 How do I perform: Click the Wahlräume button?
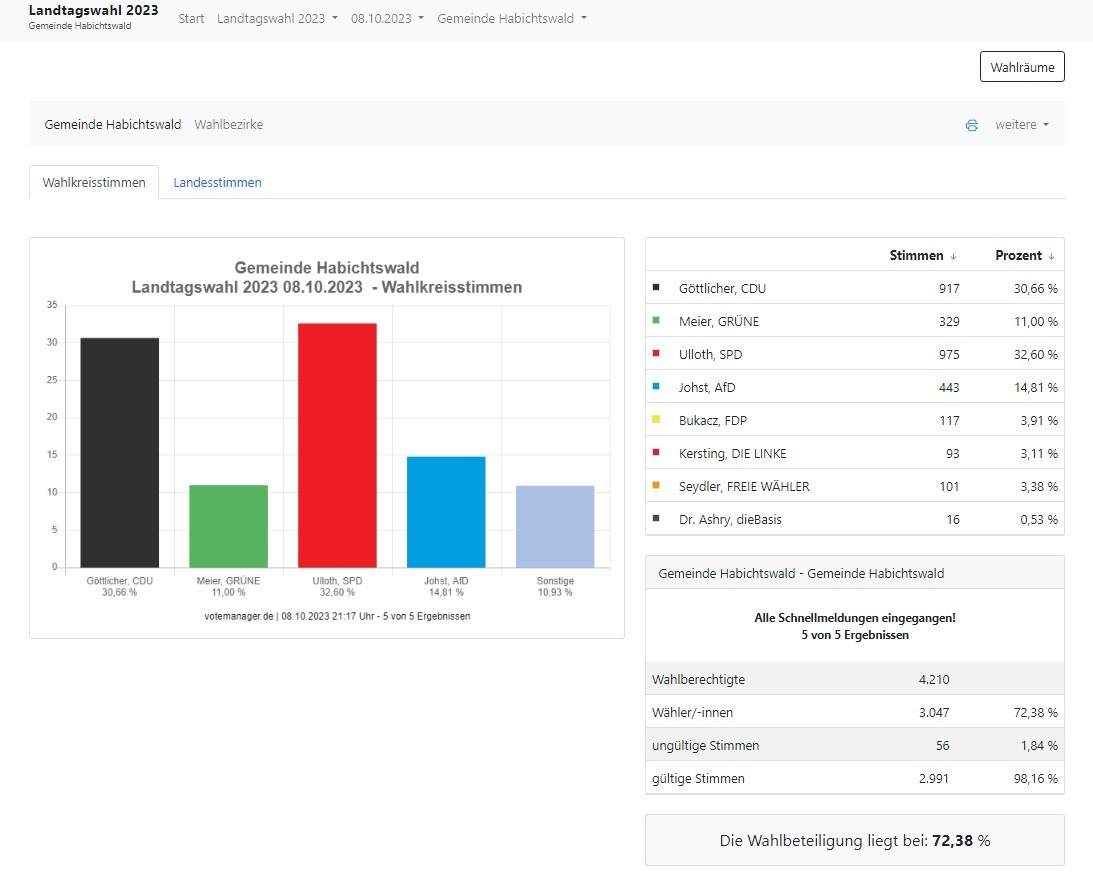click(1022, 67)
